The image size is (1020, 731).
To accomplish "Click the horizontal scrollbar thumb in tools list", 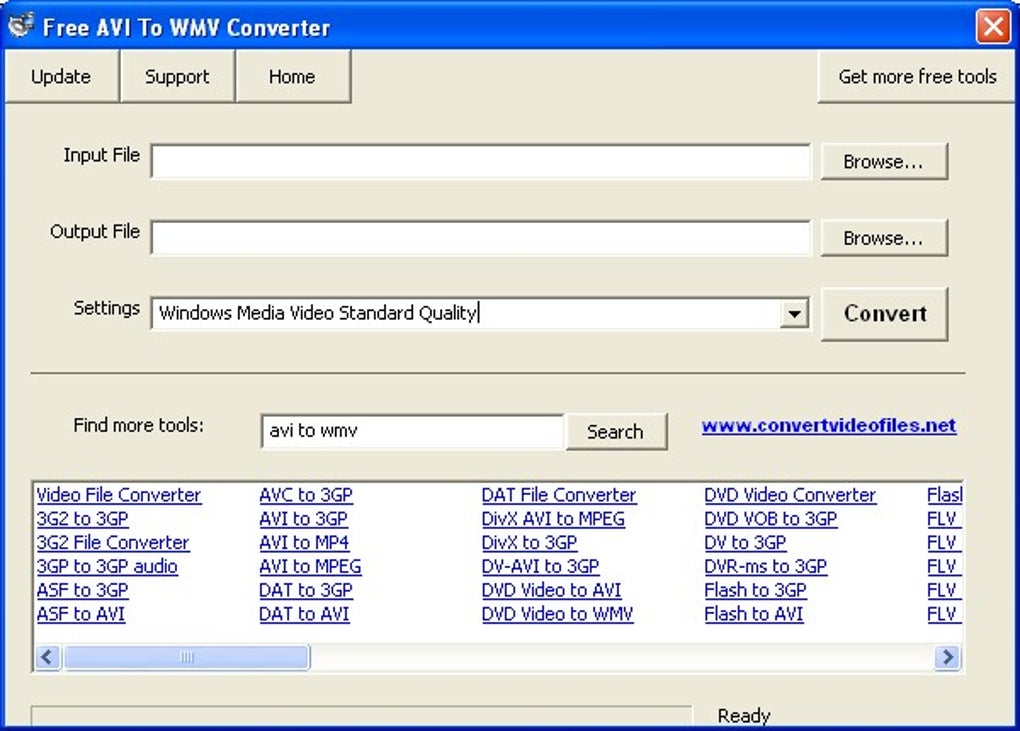I will point(186,657).
